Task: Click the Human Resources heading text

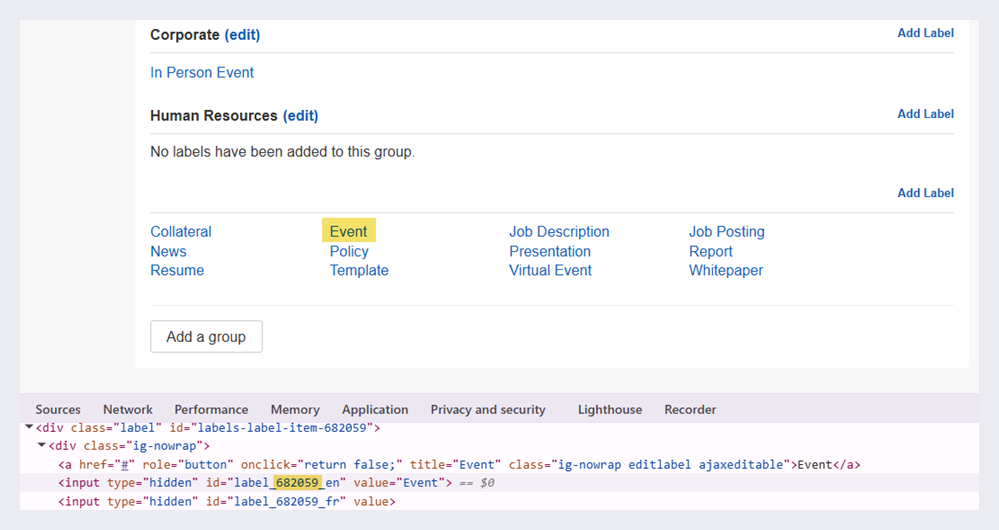Action: click(214, 116)
